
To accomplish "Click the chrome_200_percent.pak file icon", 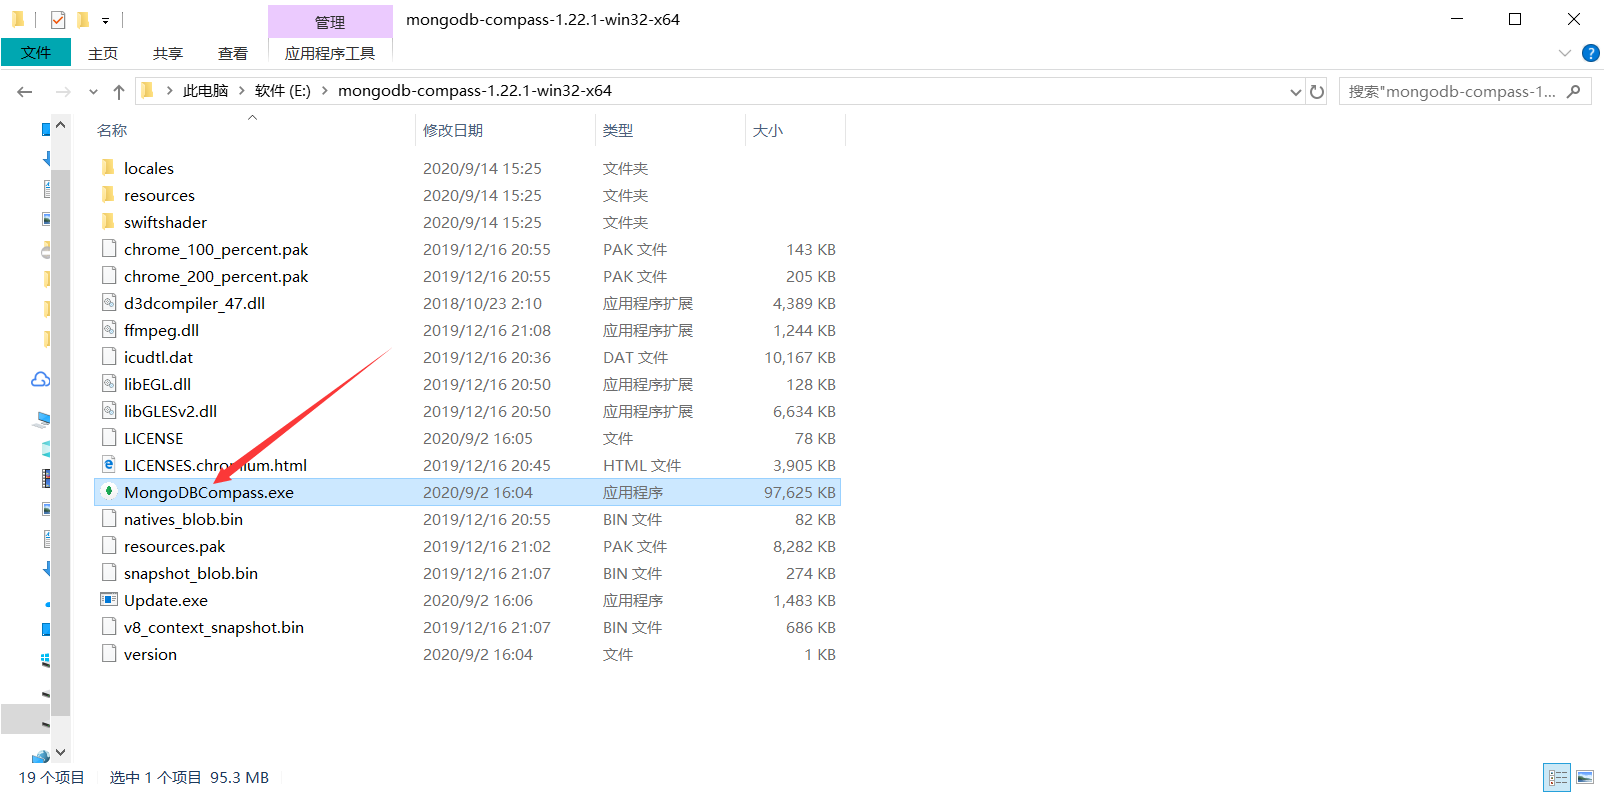I will [109, 276].
